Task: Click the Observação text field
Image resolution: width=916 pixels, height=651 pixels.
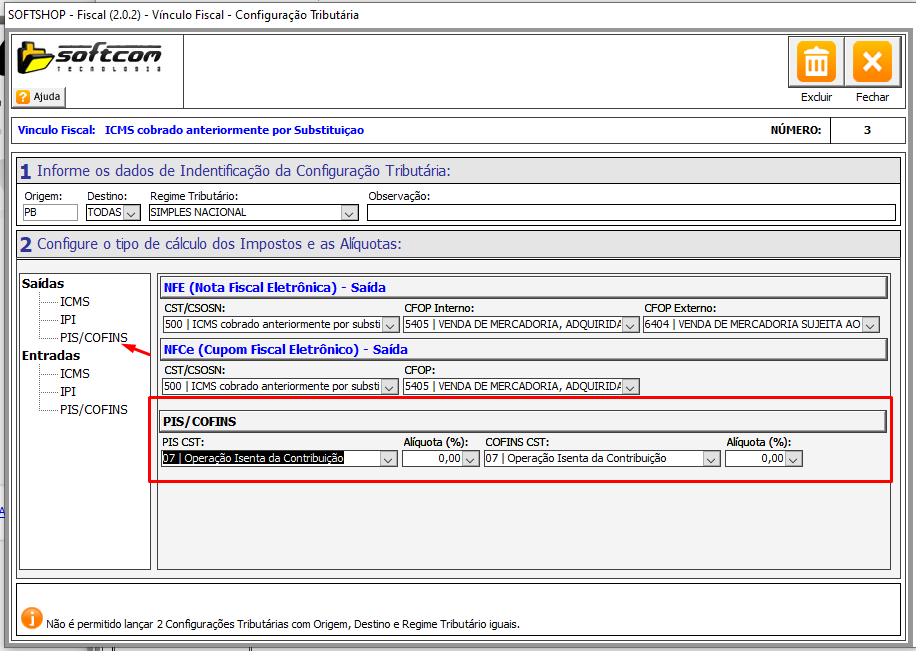Action: pyautogui.click(x=630, y=212)
